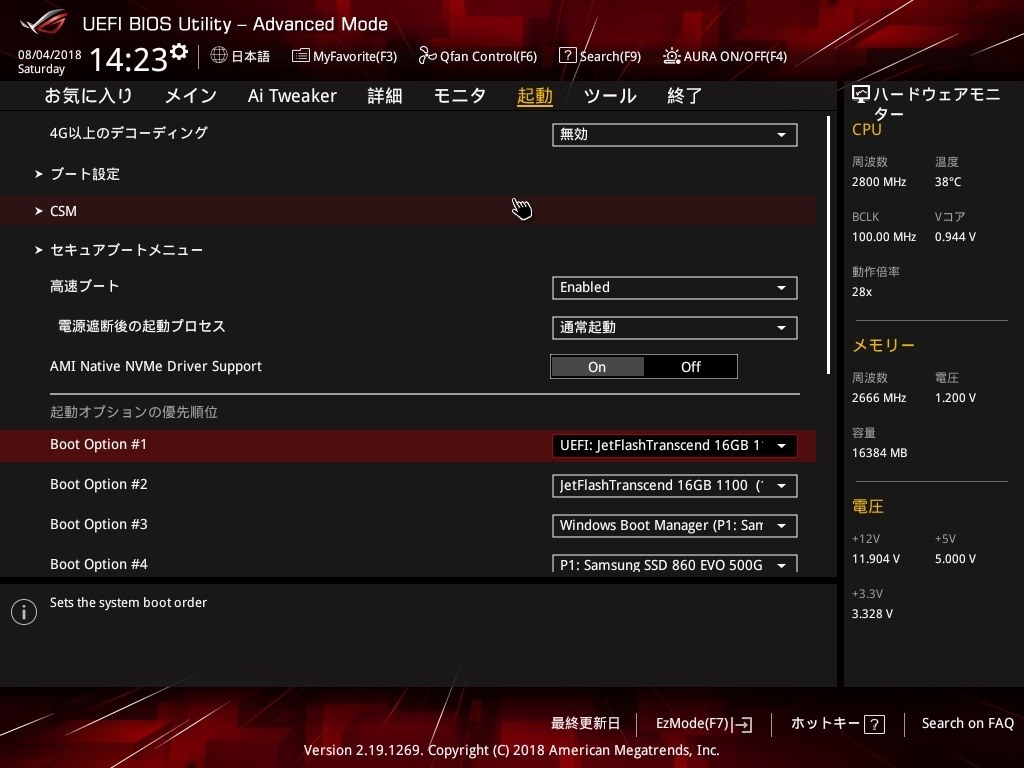Click the Search question mark icon
The height and width of the screenshot is (768, 1024).
[x=568, y=56]
